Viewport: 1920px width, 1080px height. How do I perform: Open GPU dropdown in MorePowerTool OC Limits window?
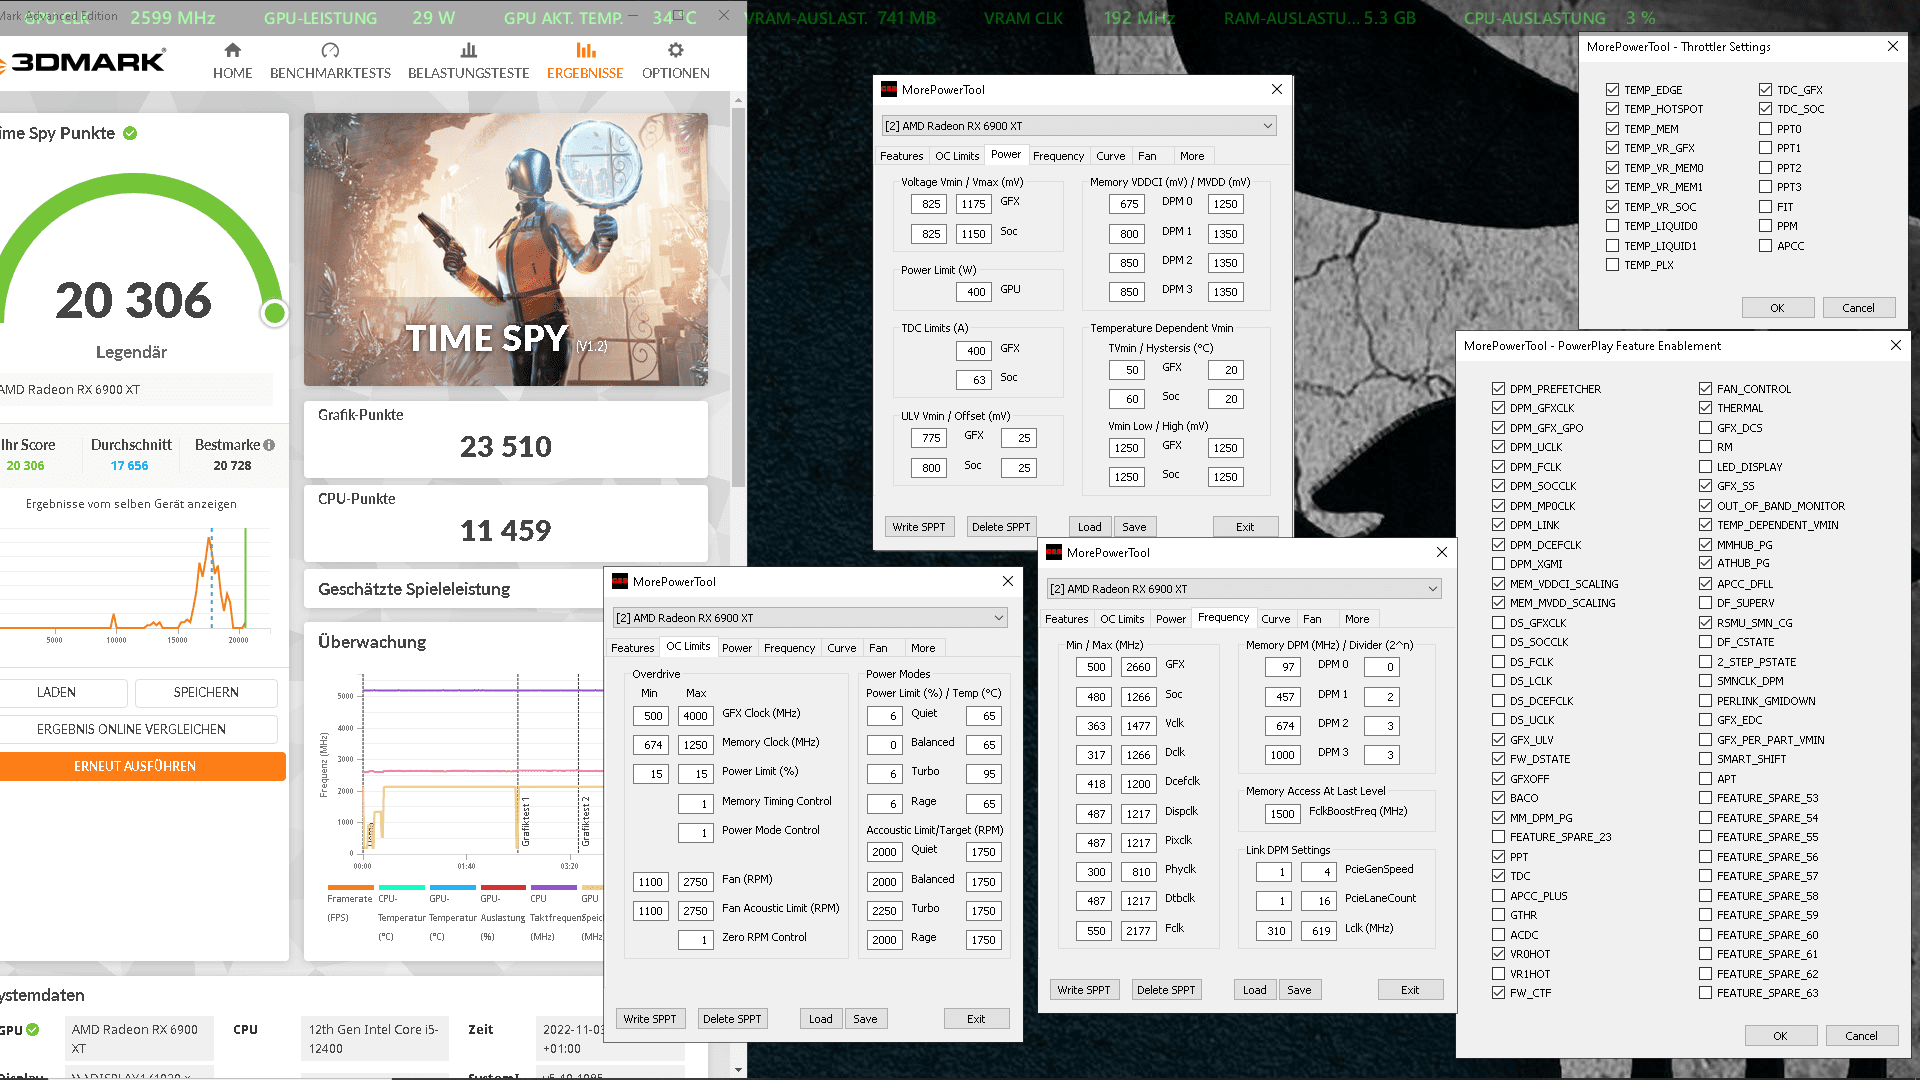[x=810, y=618]
